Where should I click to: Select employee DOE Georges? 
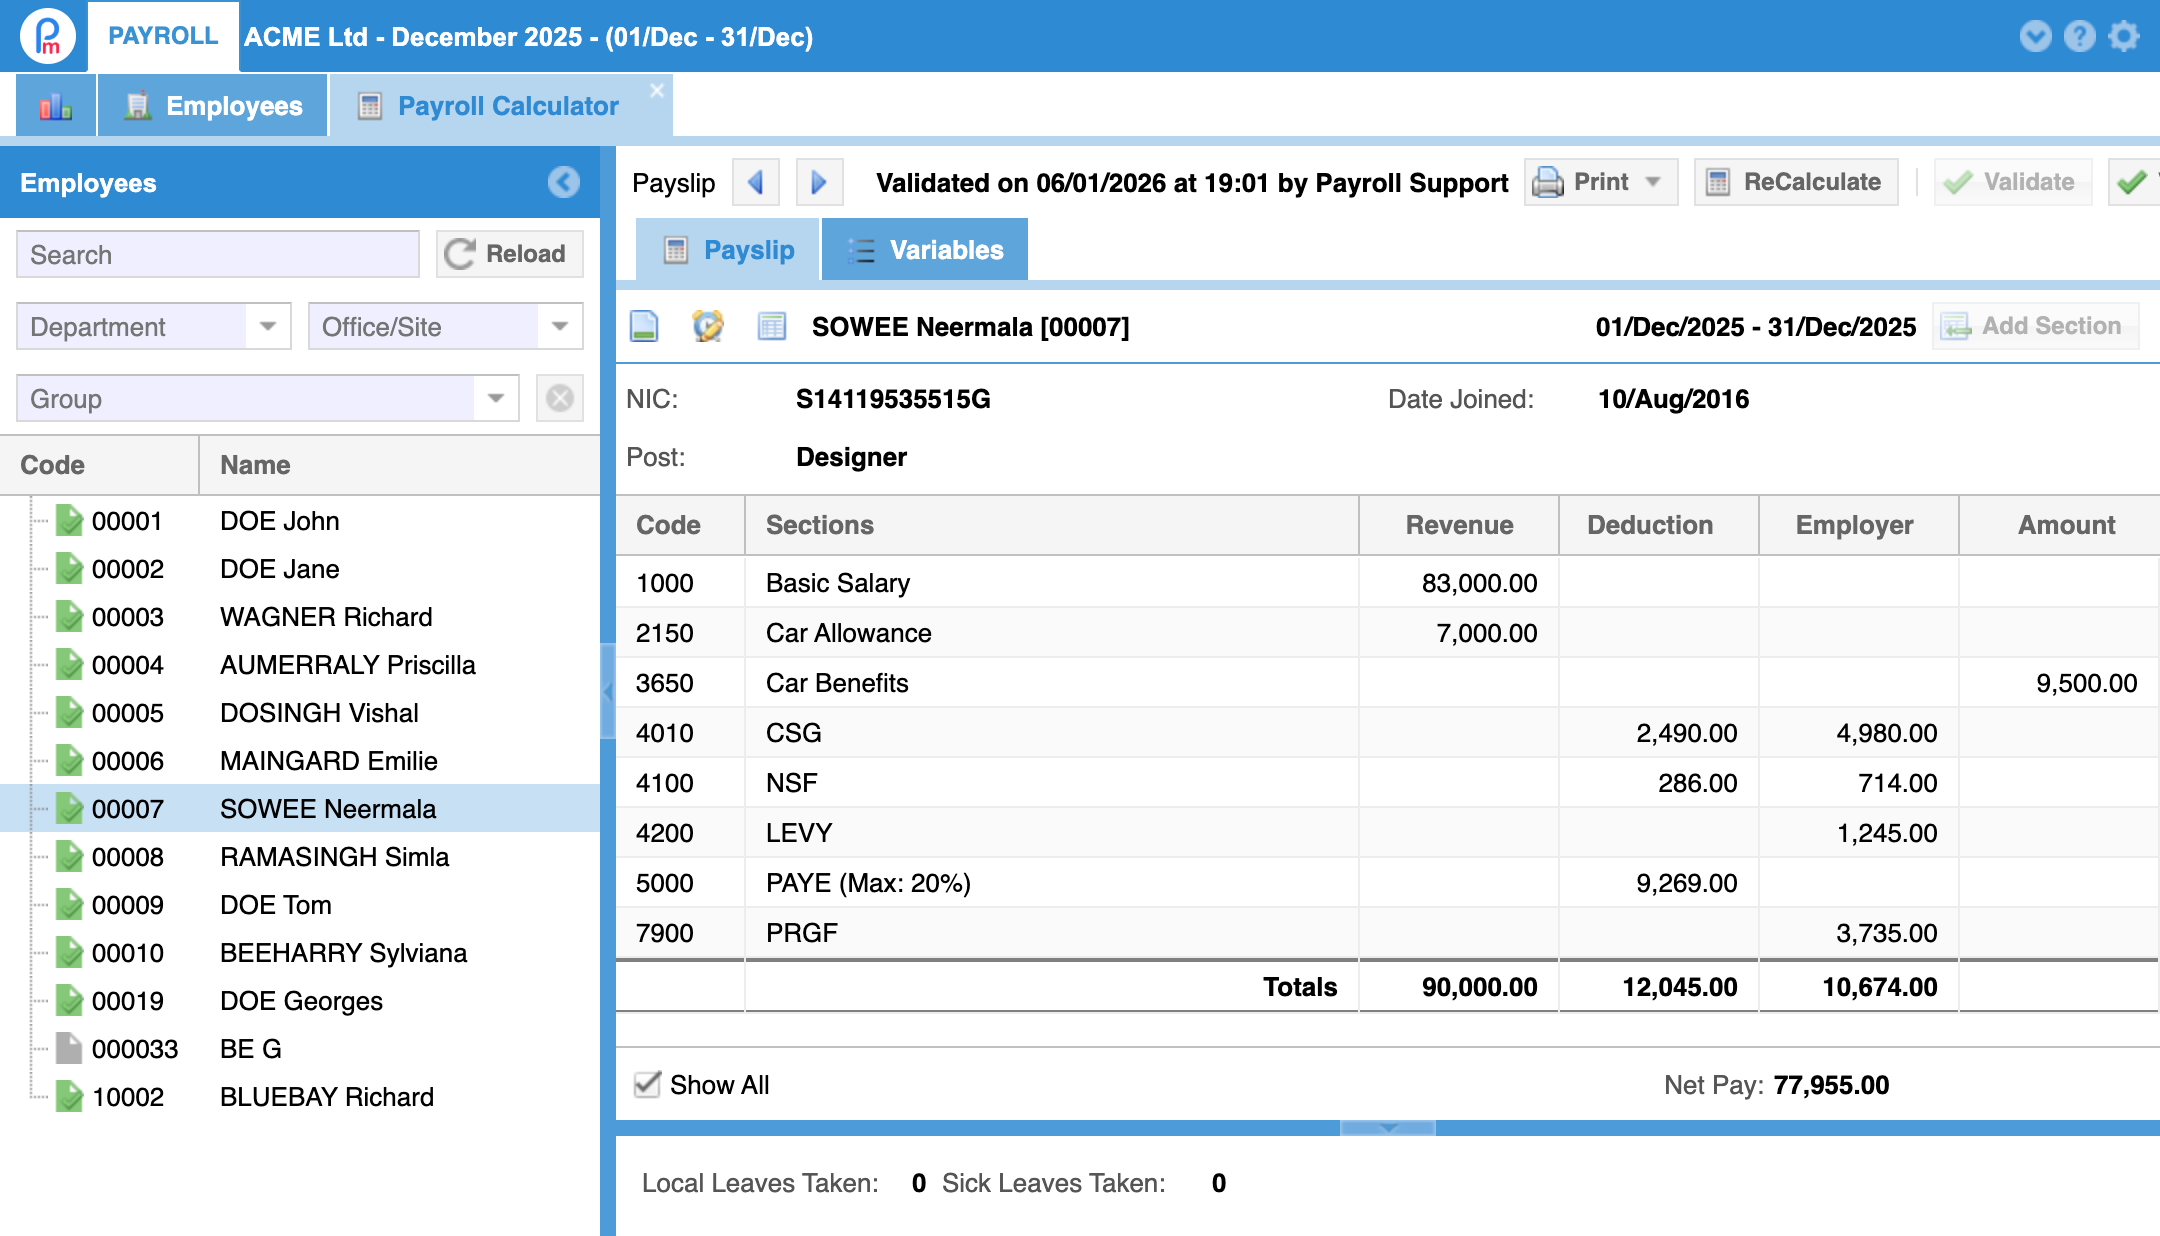tap(300, 1001)
